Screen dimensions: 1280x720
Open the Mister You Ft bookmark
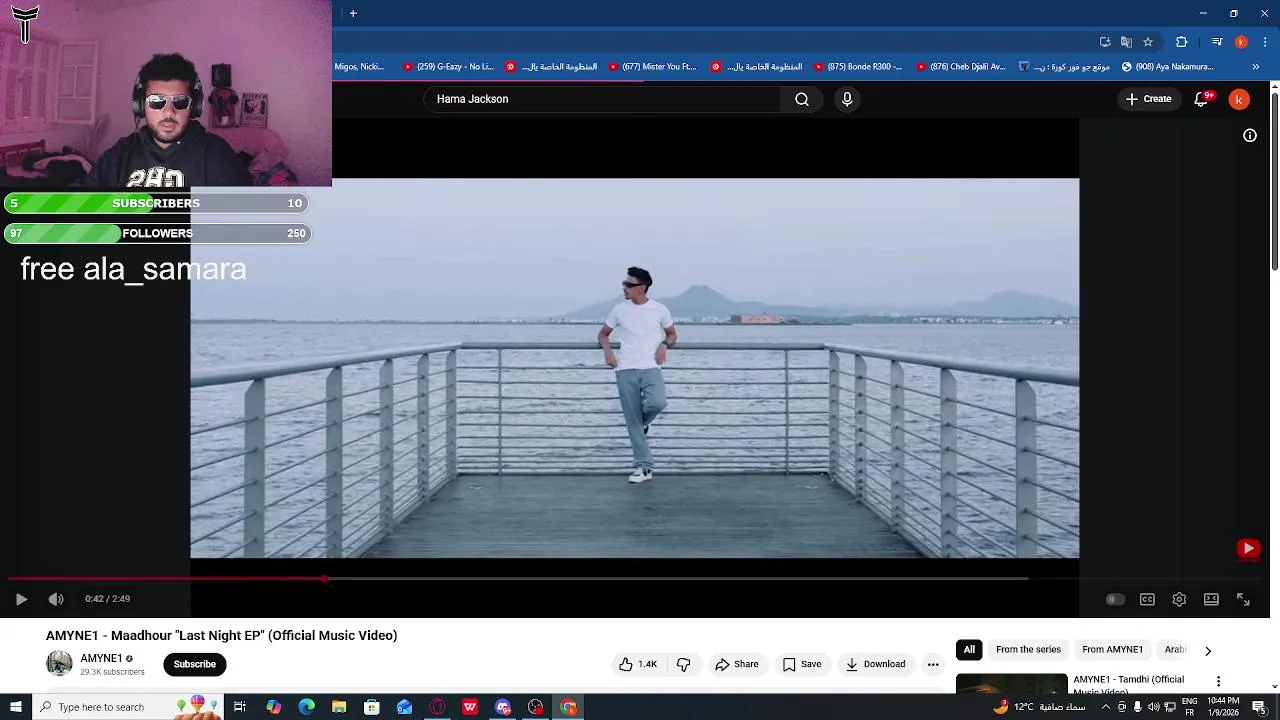click(653, 67)
